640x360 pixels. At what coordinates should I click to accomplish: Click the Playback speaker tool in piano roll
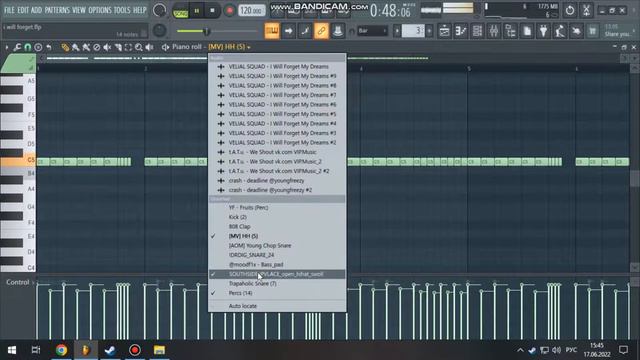[149, 47]
